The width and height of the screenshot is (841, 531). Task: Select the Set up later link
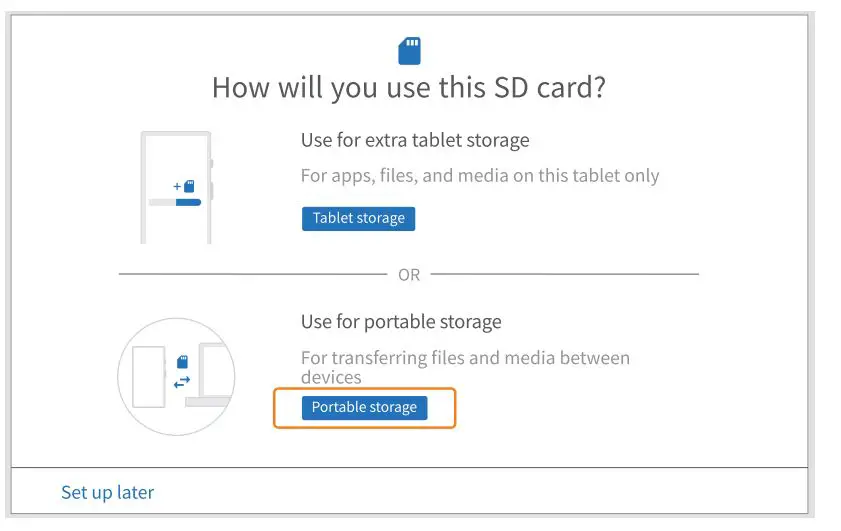pyautogui.click(x=107, y=492)
